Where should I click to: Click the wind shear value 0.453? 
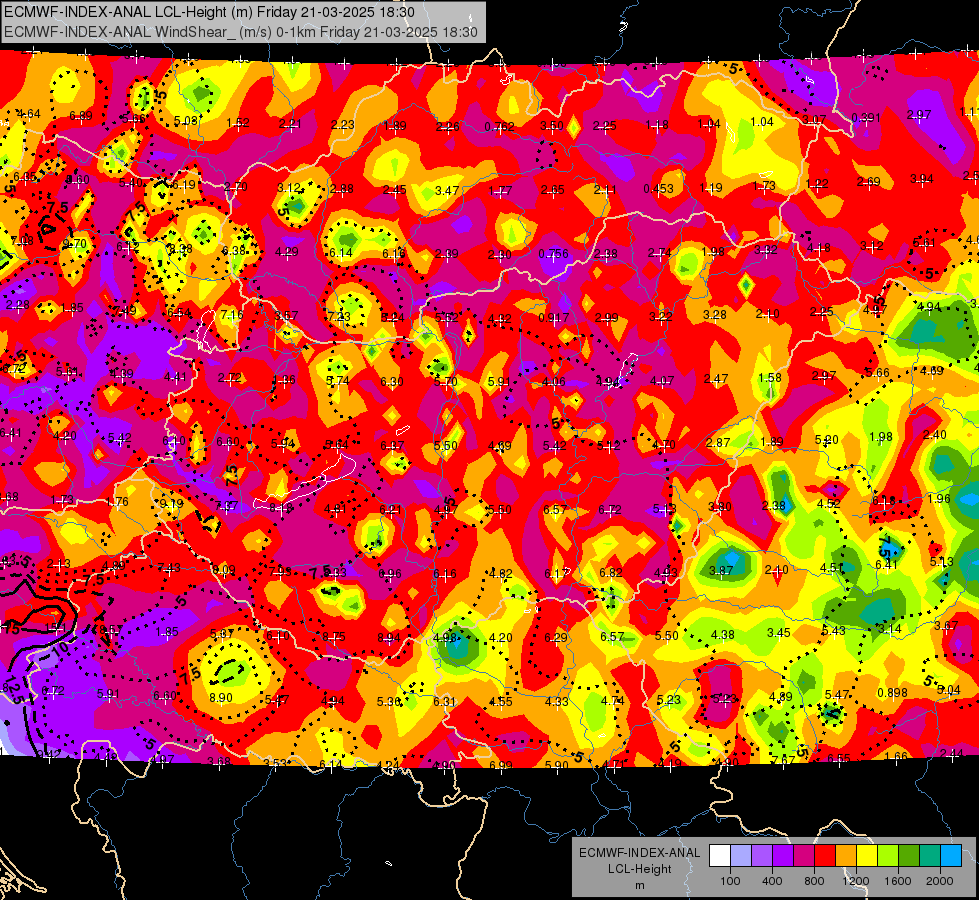[659, 189]
